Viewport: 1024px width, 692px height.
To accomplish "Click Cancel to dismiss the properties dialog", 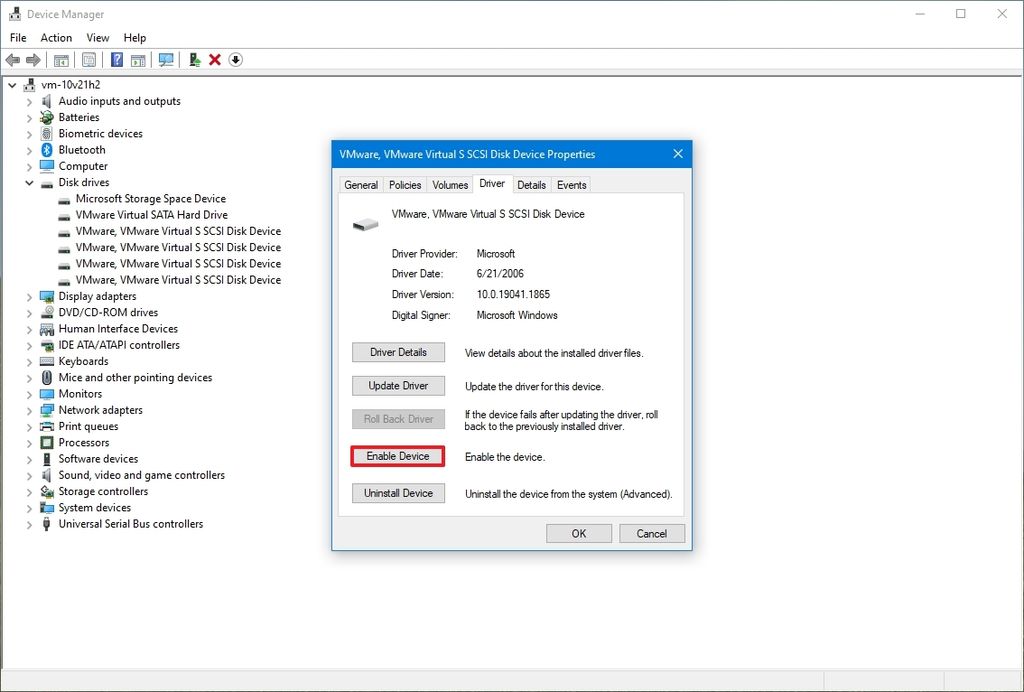I will tap(651, 533).
